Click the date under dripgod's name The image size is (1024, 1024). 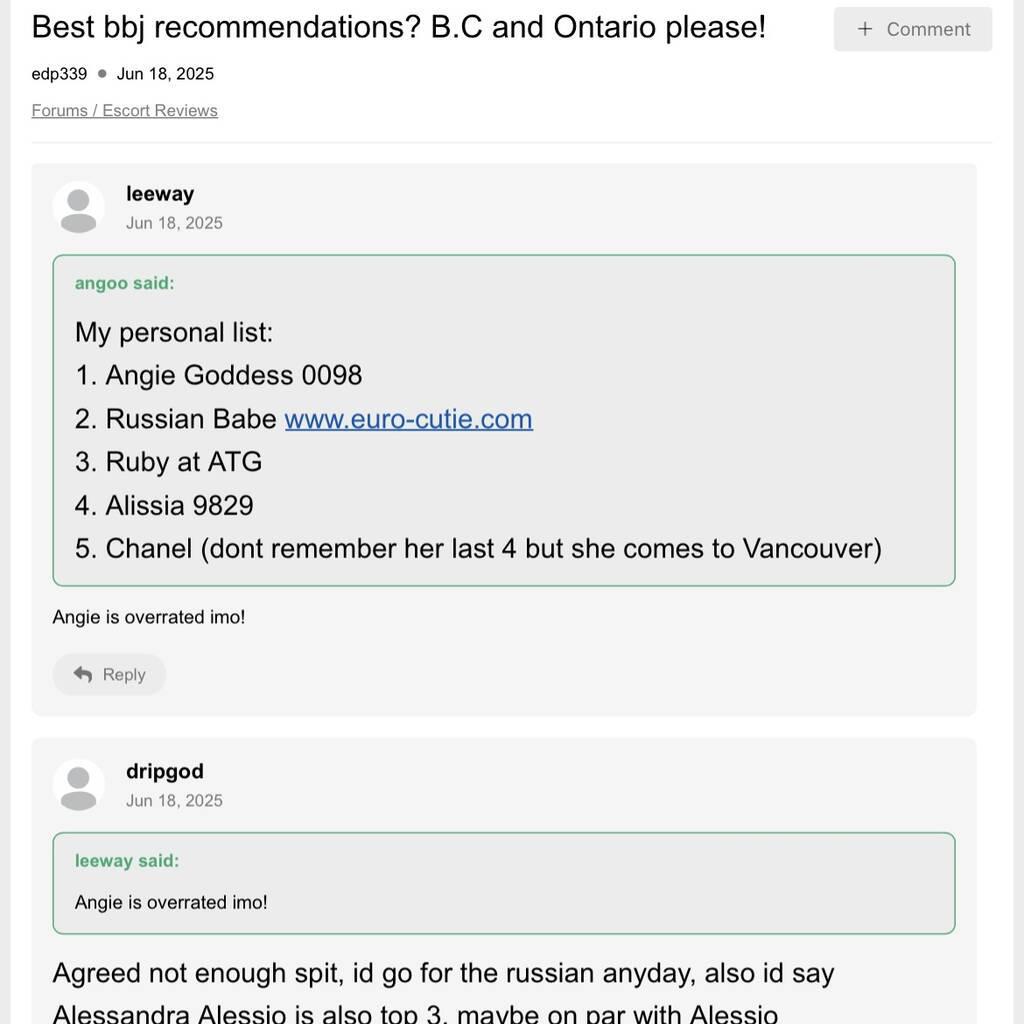[x=174, y=801]
